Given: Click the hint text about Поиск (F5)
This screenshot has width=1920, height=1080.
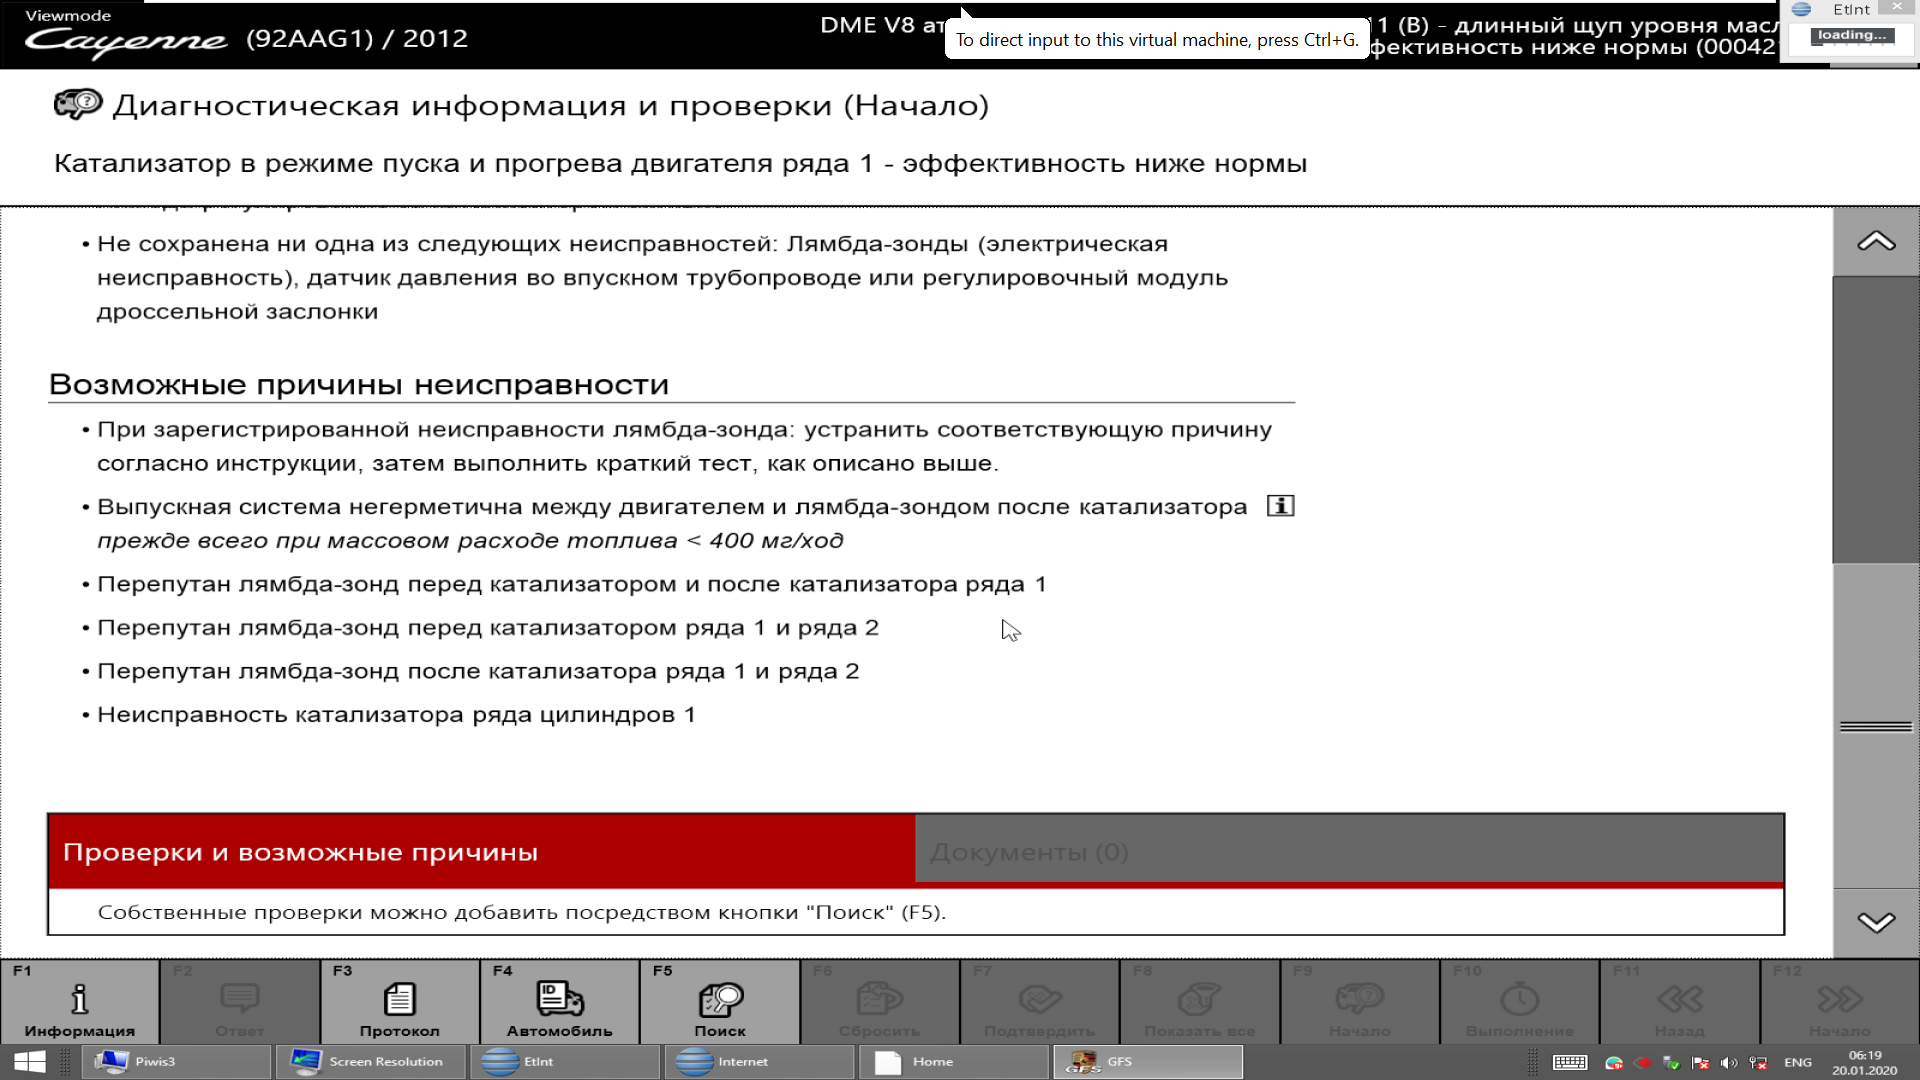Looking at the screenshot, I should pyautogui.click(x=522, y=912).
